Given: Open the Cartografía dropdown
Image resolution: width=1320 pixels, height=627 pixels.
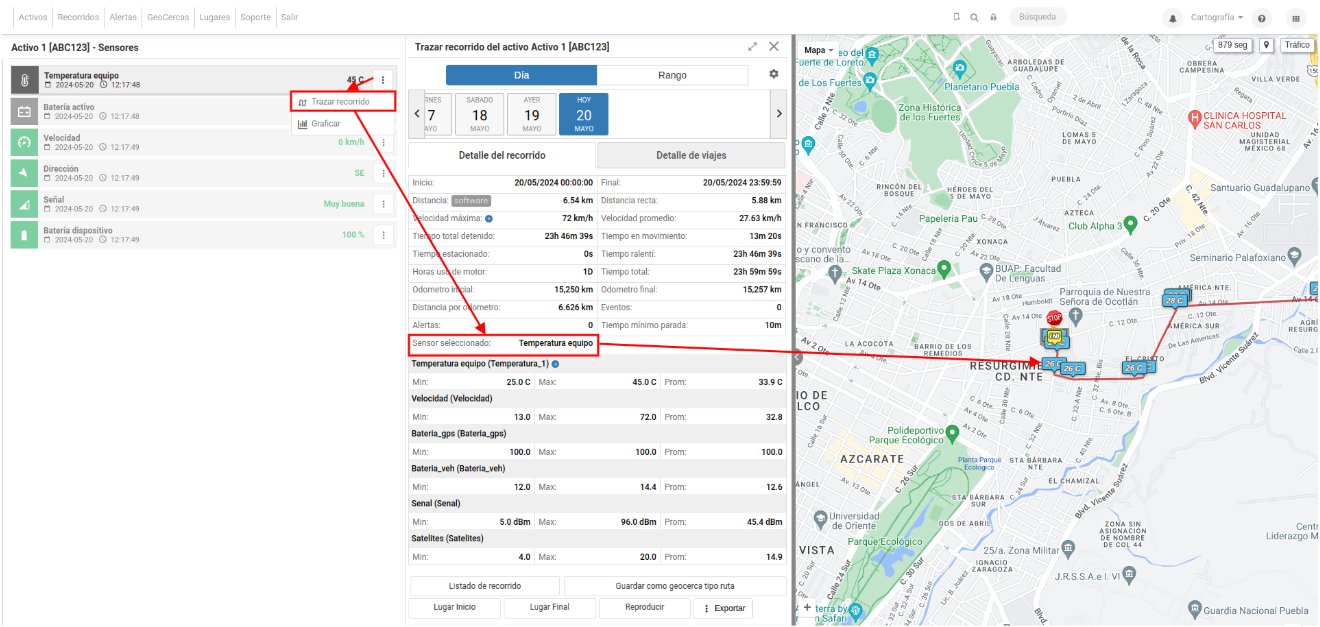Looking at the screenshot, I should 1217,17.
